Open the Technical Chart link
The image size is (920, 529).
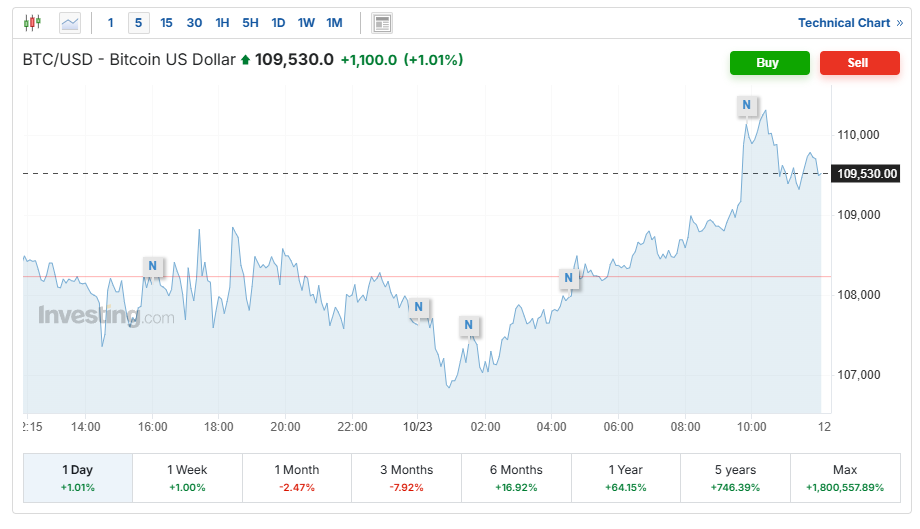(850, 23)
